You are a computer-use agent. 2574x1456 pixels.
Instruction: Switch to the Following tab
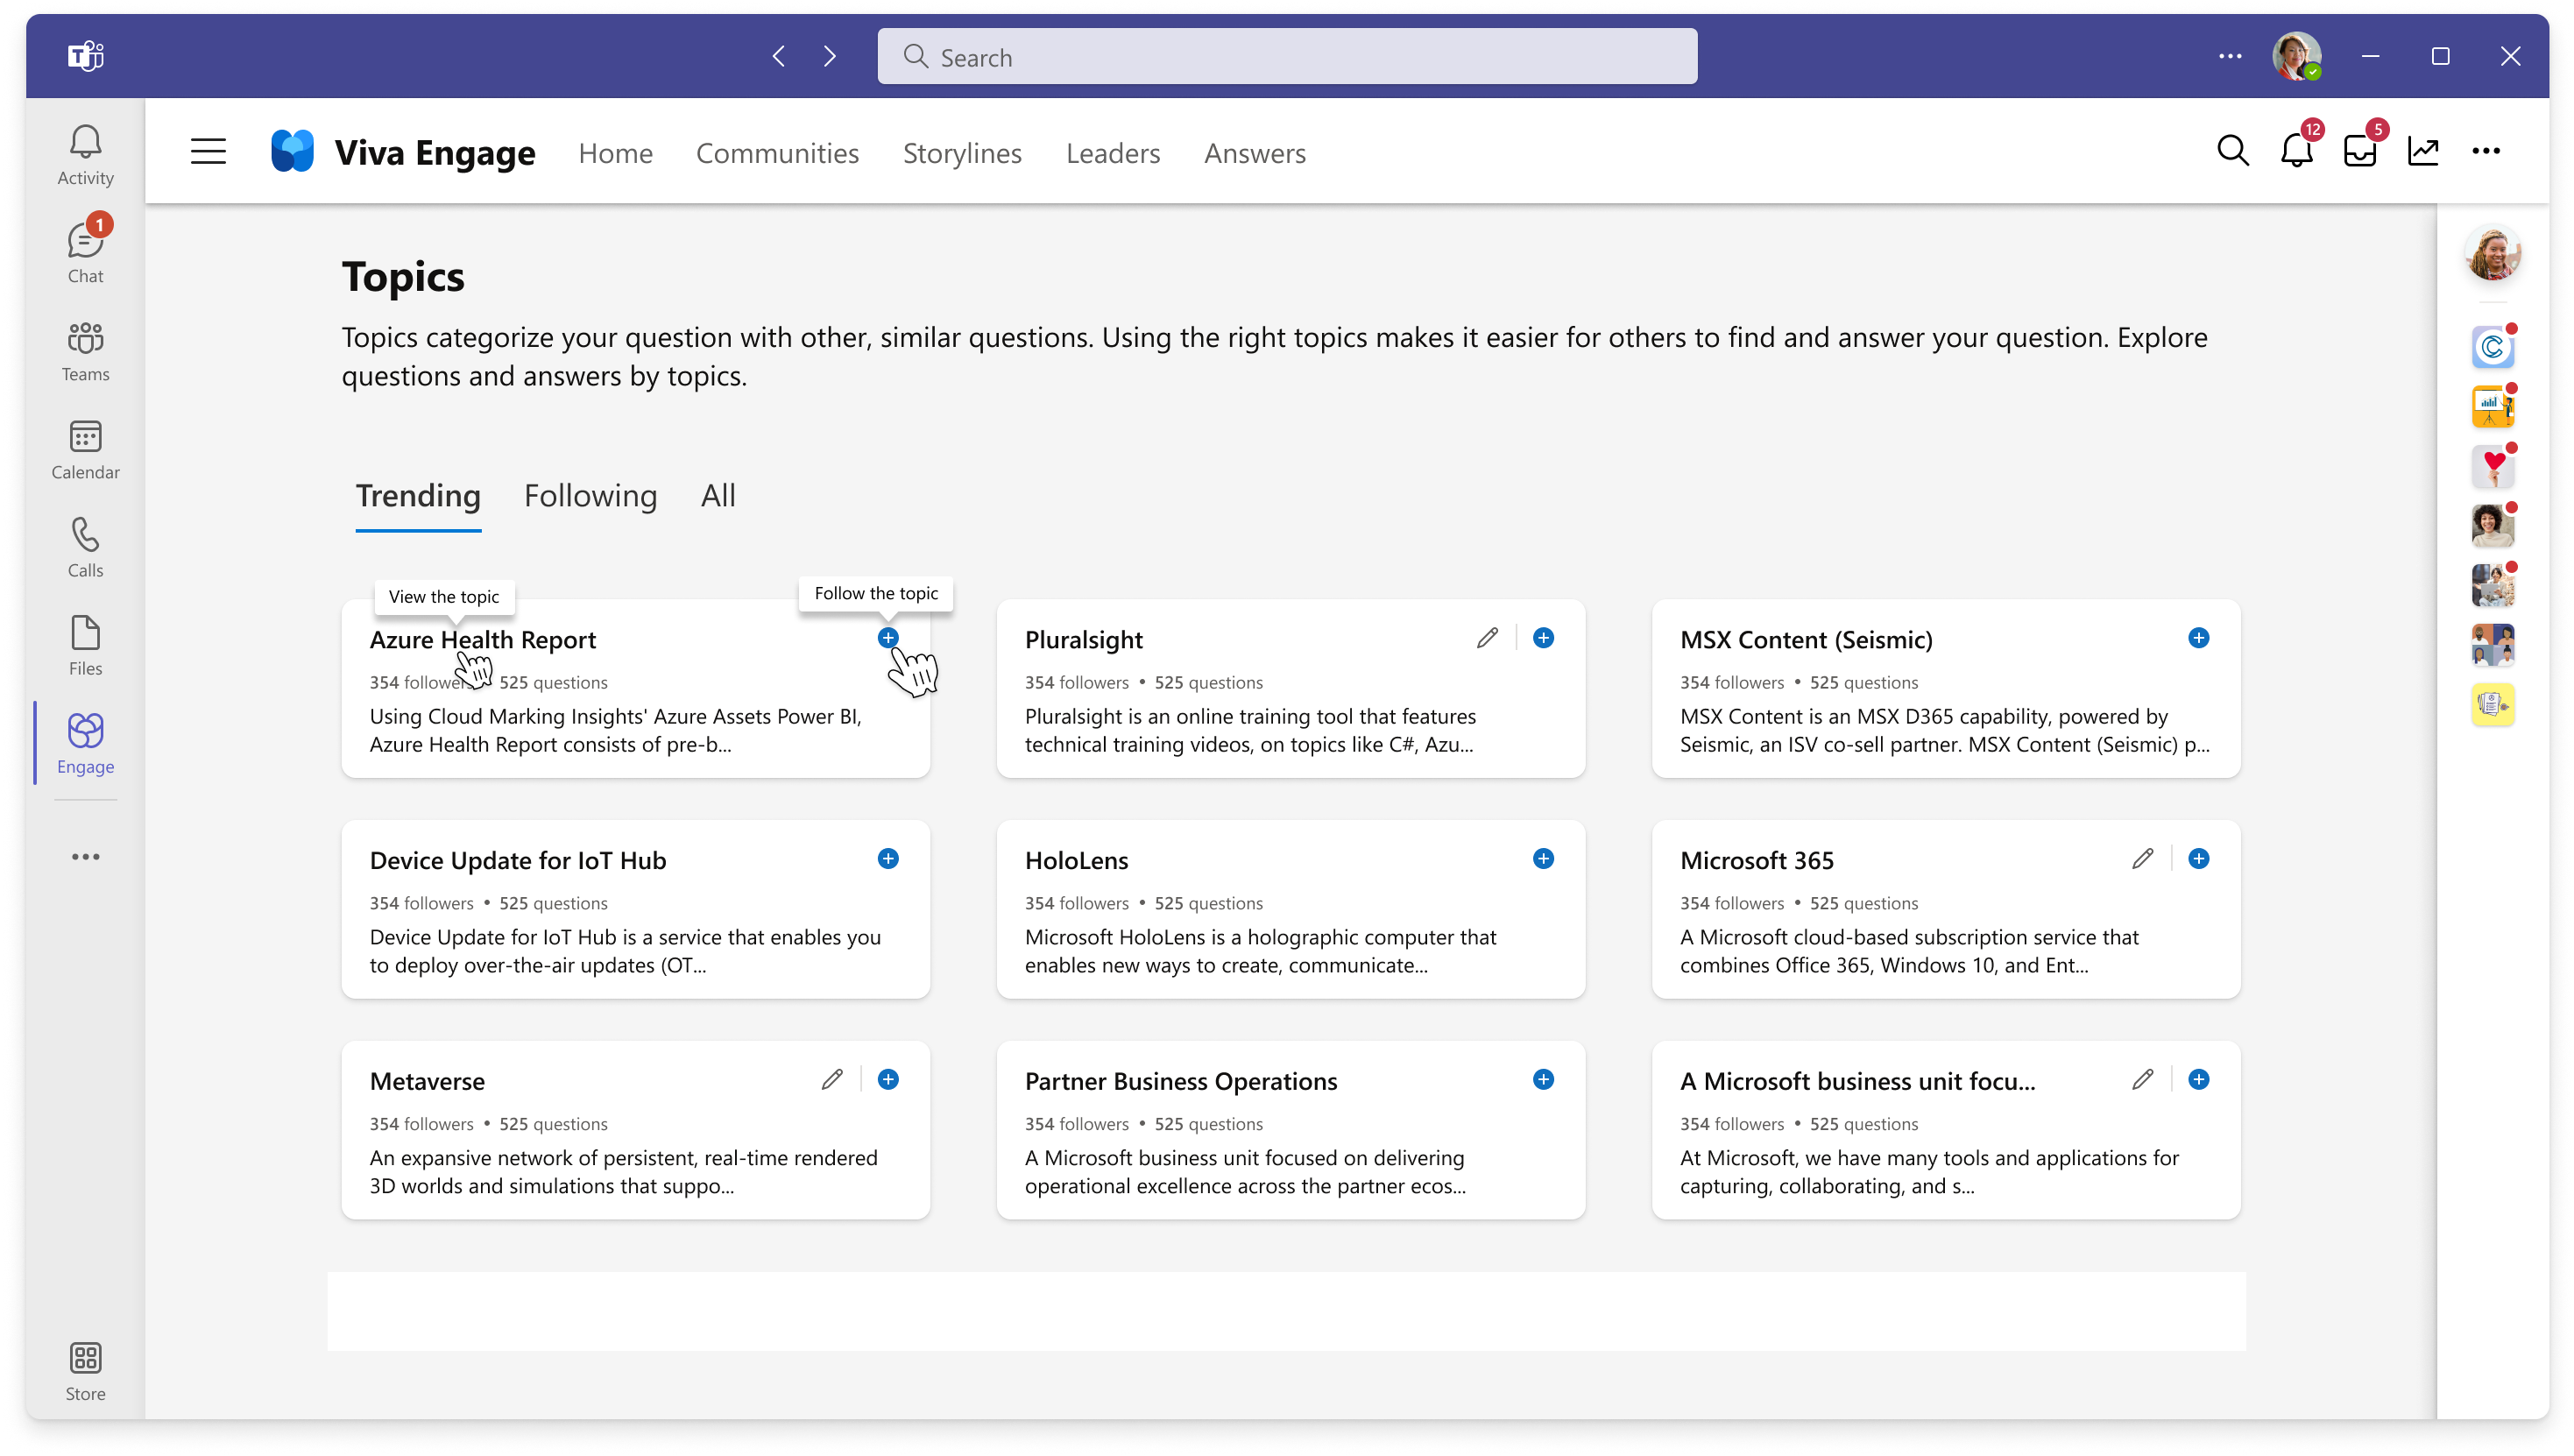pyautogui.click(x=590, y=497)
